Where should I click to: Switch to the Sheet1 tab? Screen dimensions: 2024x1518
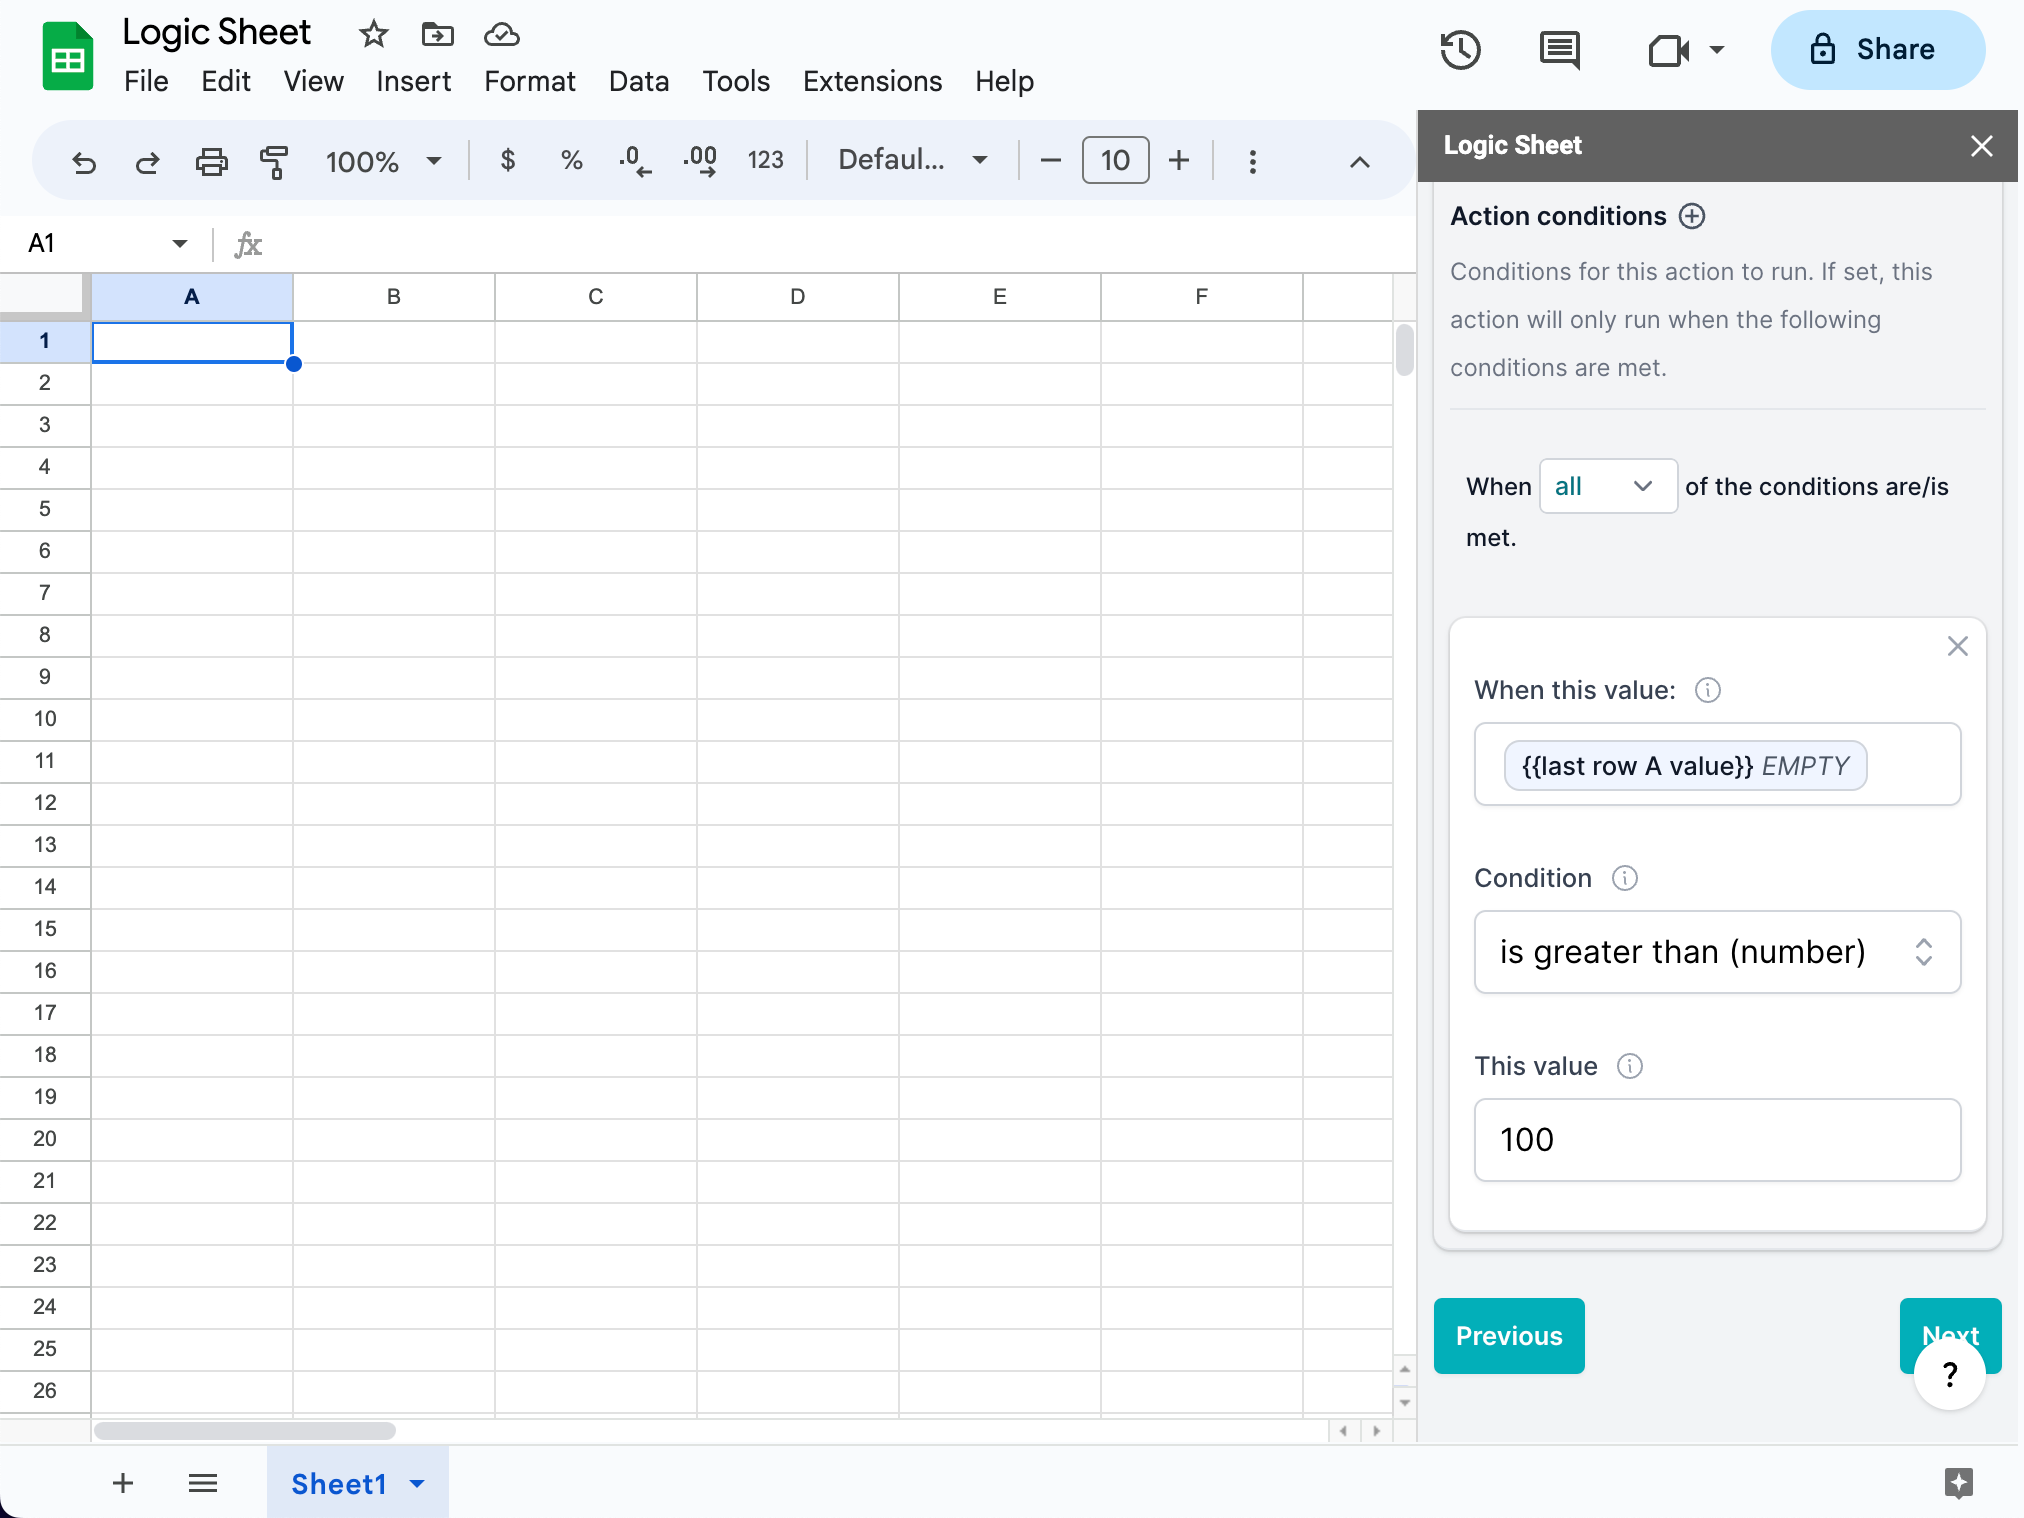pyautogui.click(x=339, y=1484)
